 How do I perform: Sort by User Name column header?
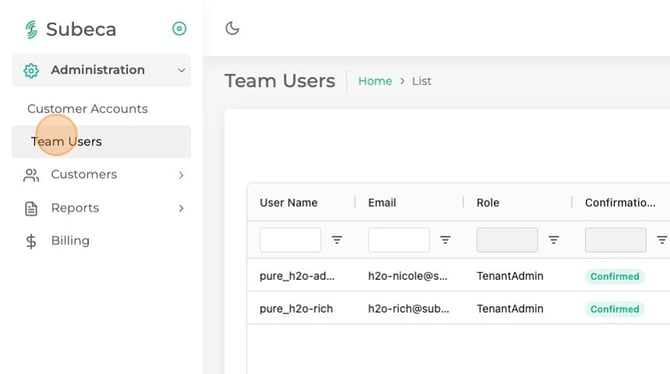(x=288, y=203)
